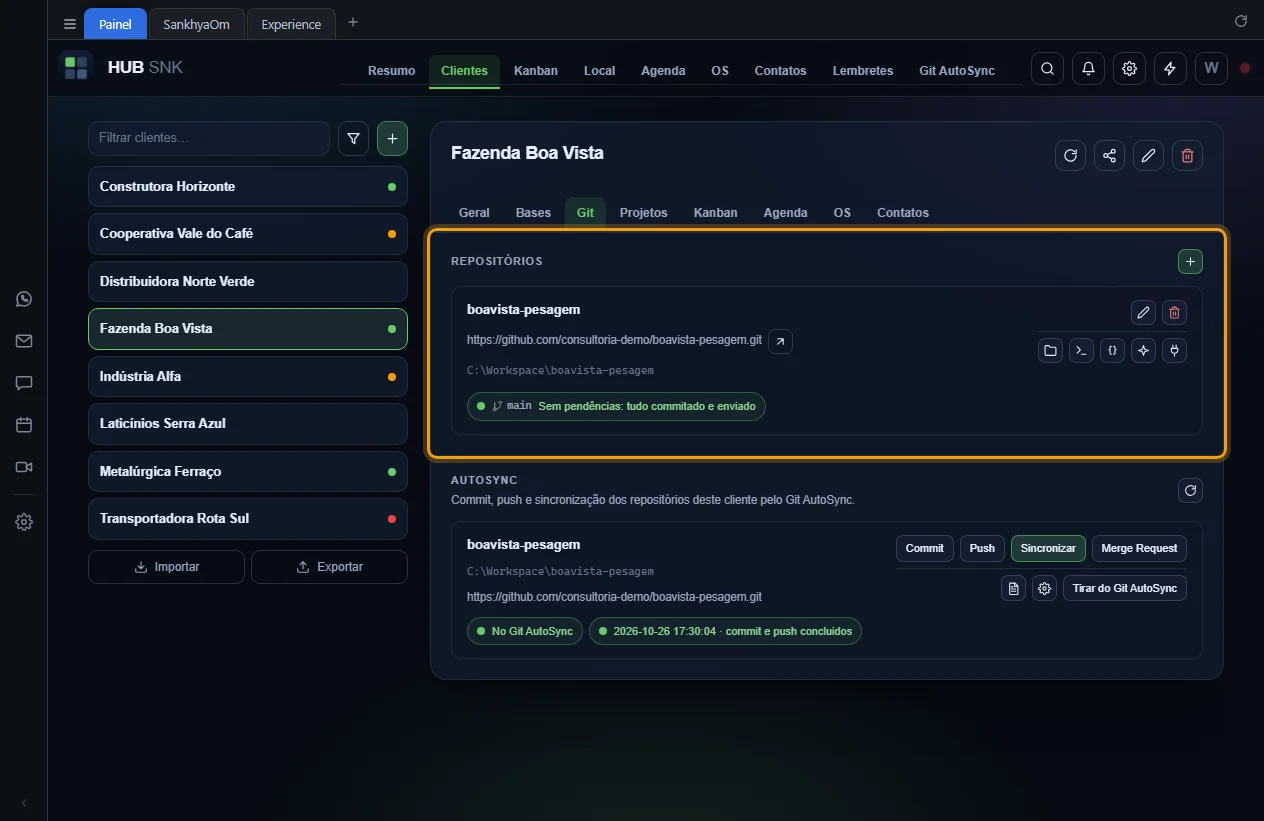Click the commit e push concluídos timestamp badge
The height and width of the screenshot is (821, 1264).
725,632
